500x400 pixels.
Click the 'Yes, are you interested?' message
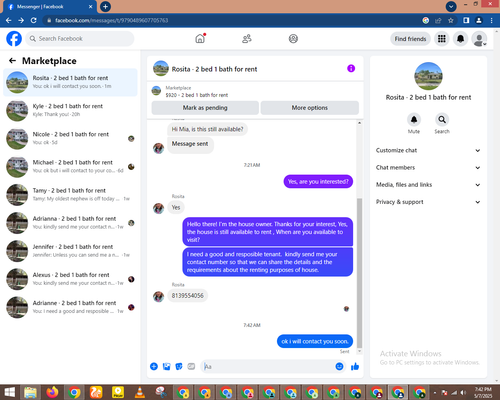[x=318, y=182]
